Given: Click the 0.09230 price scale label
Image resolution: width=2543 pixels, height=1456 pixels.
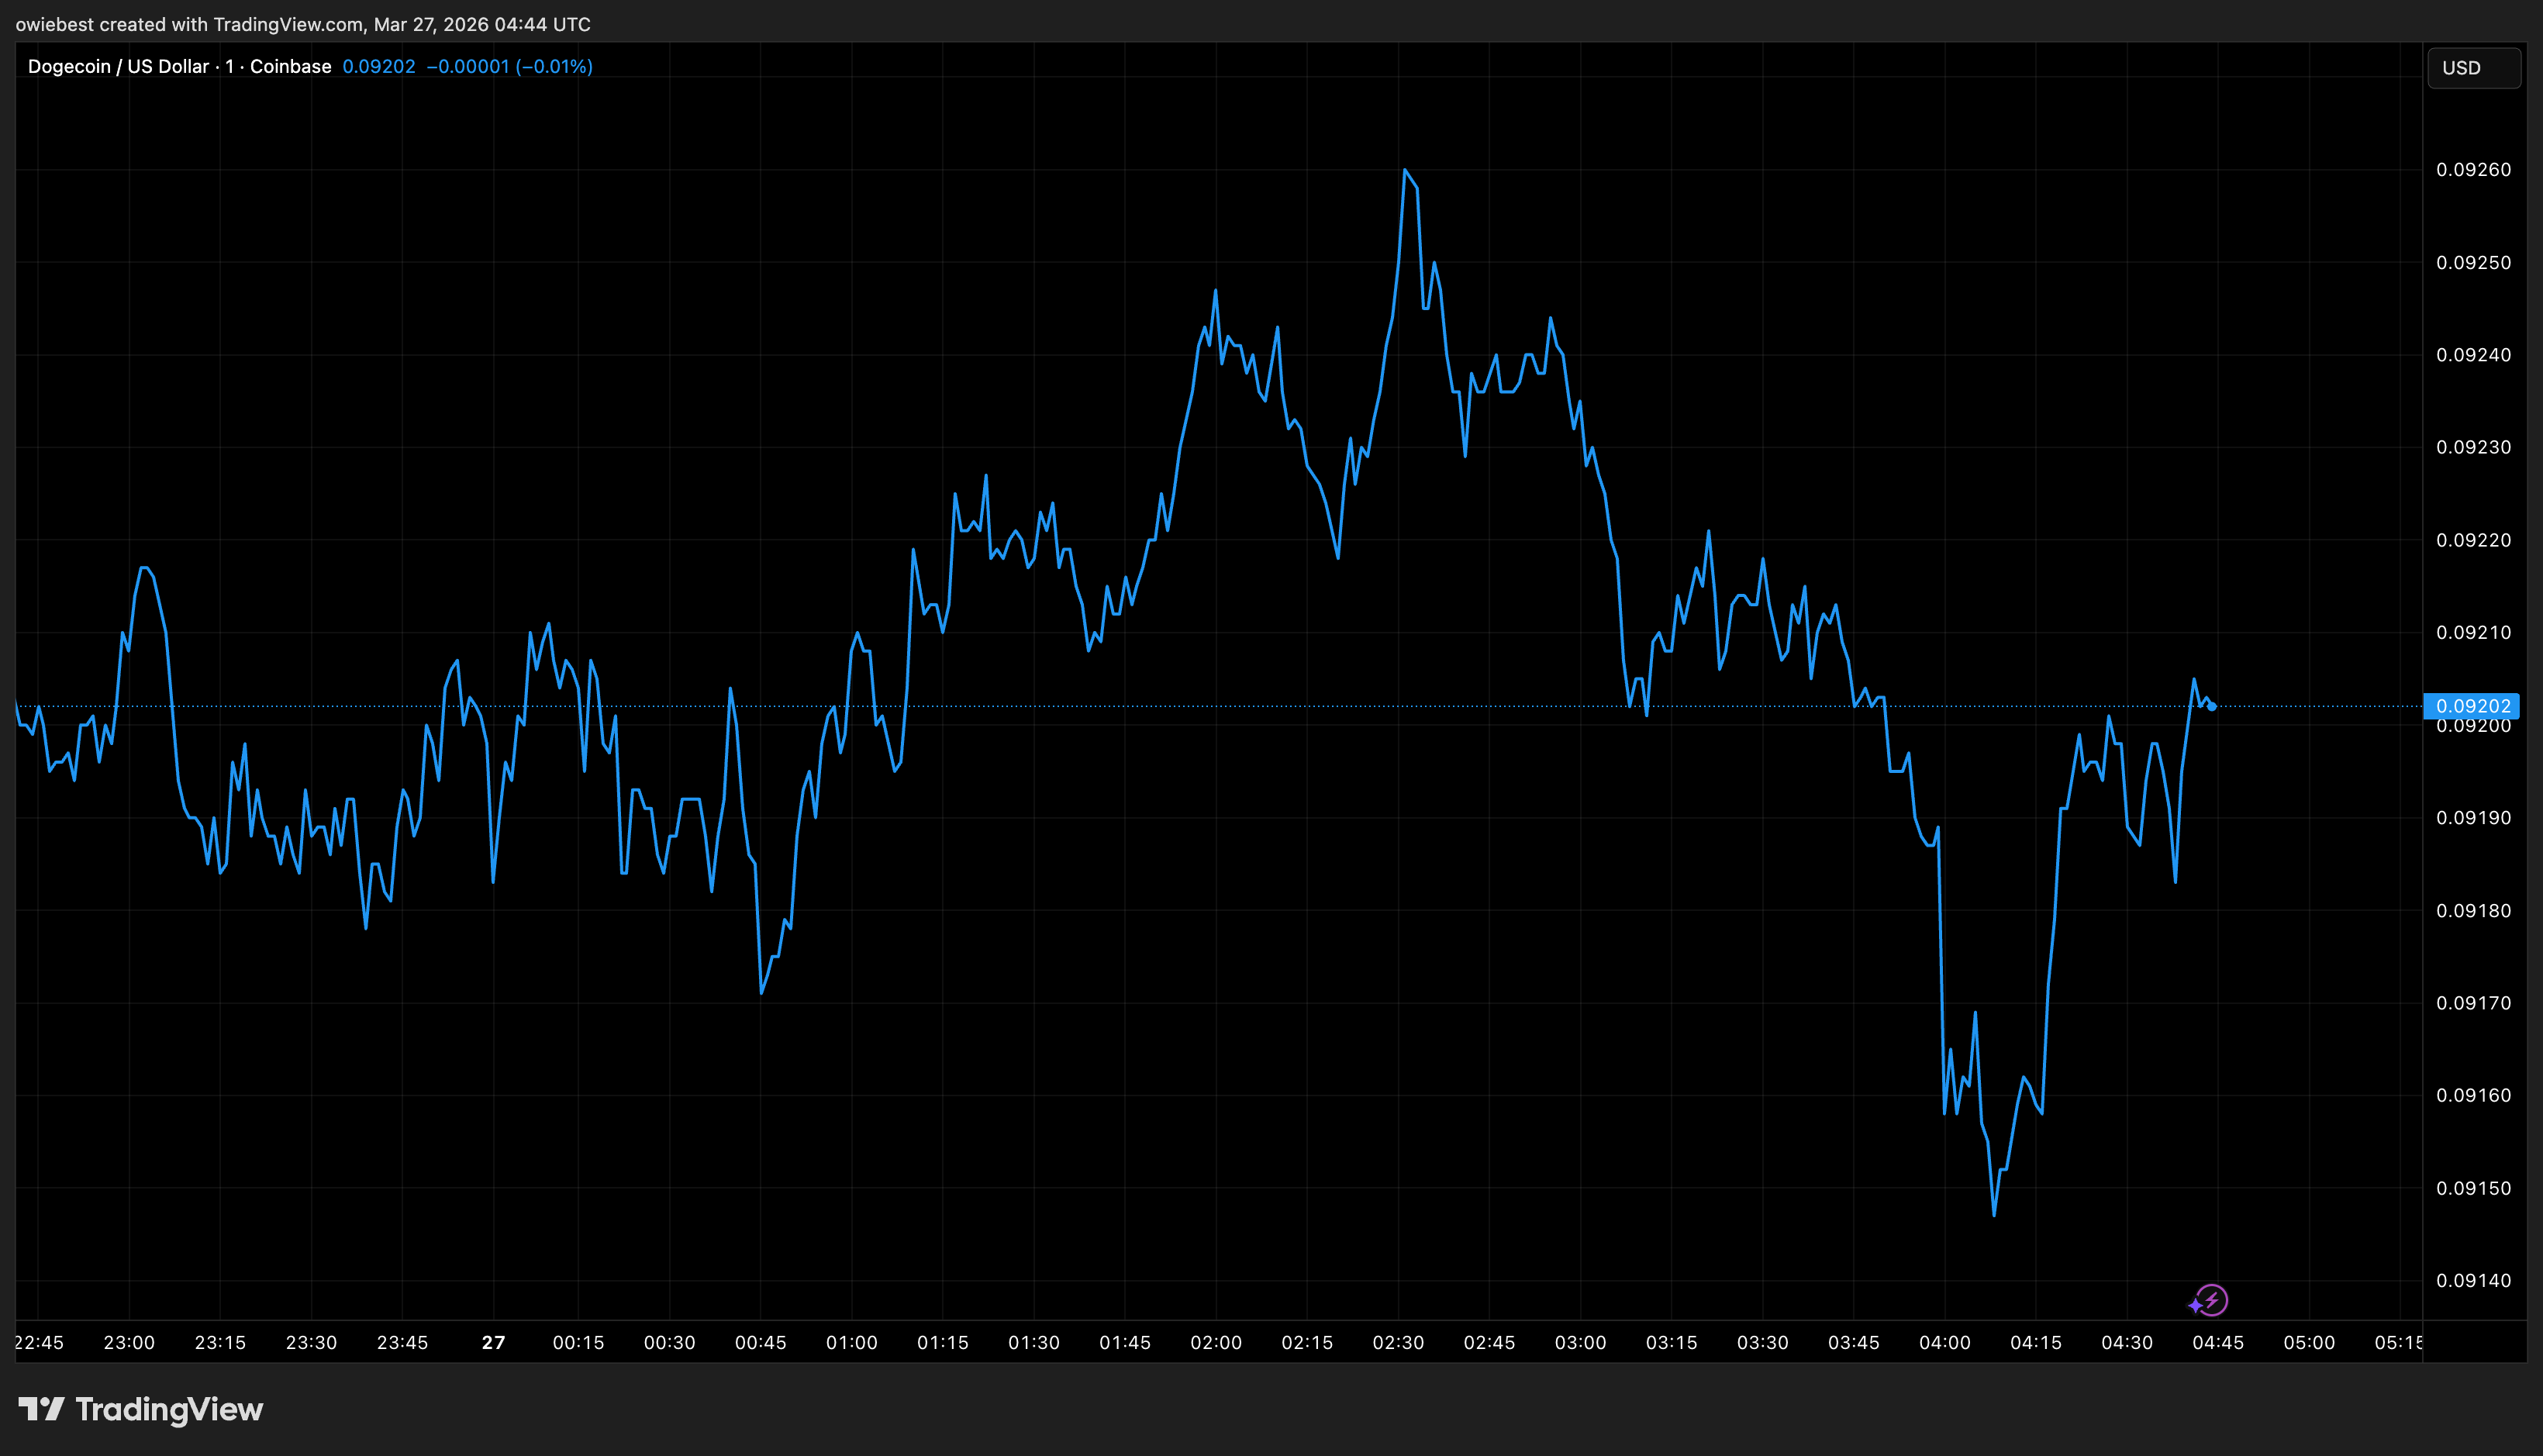Looking at the screenshot, I should click(x=2473, y=447).
